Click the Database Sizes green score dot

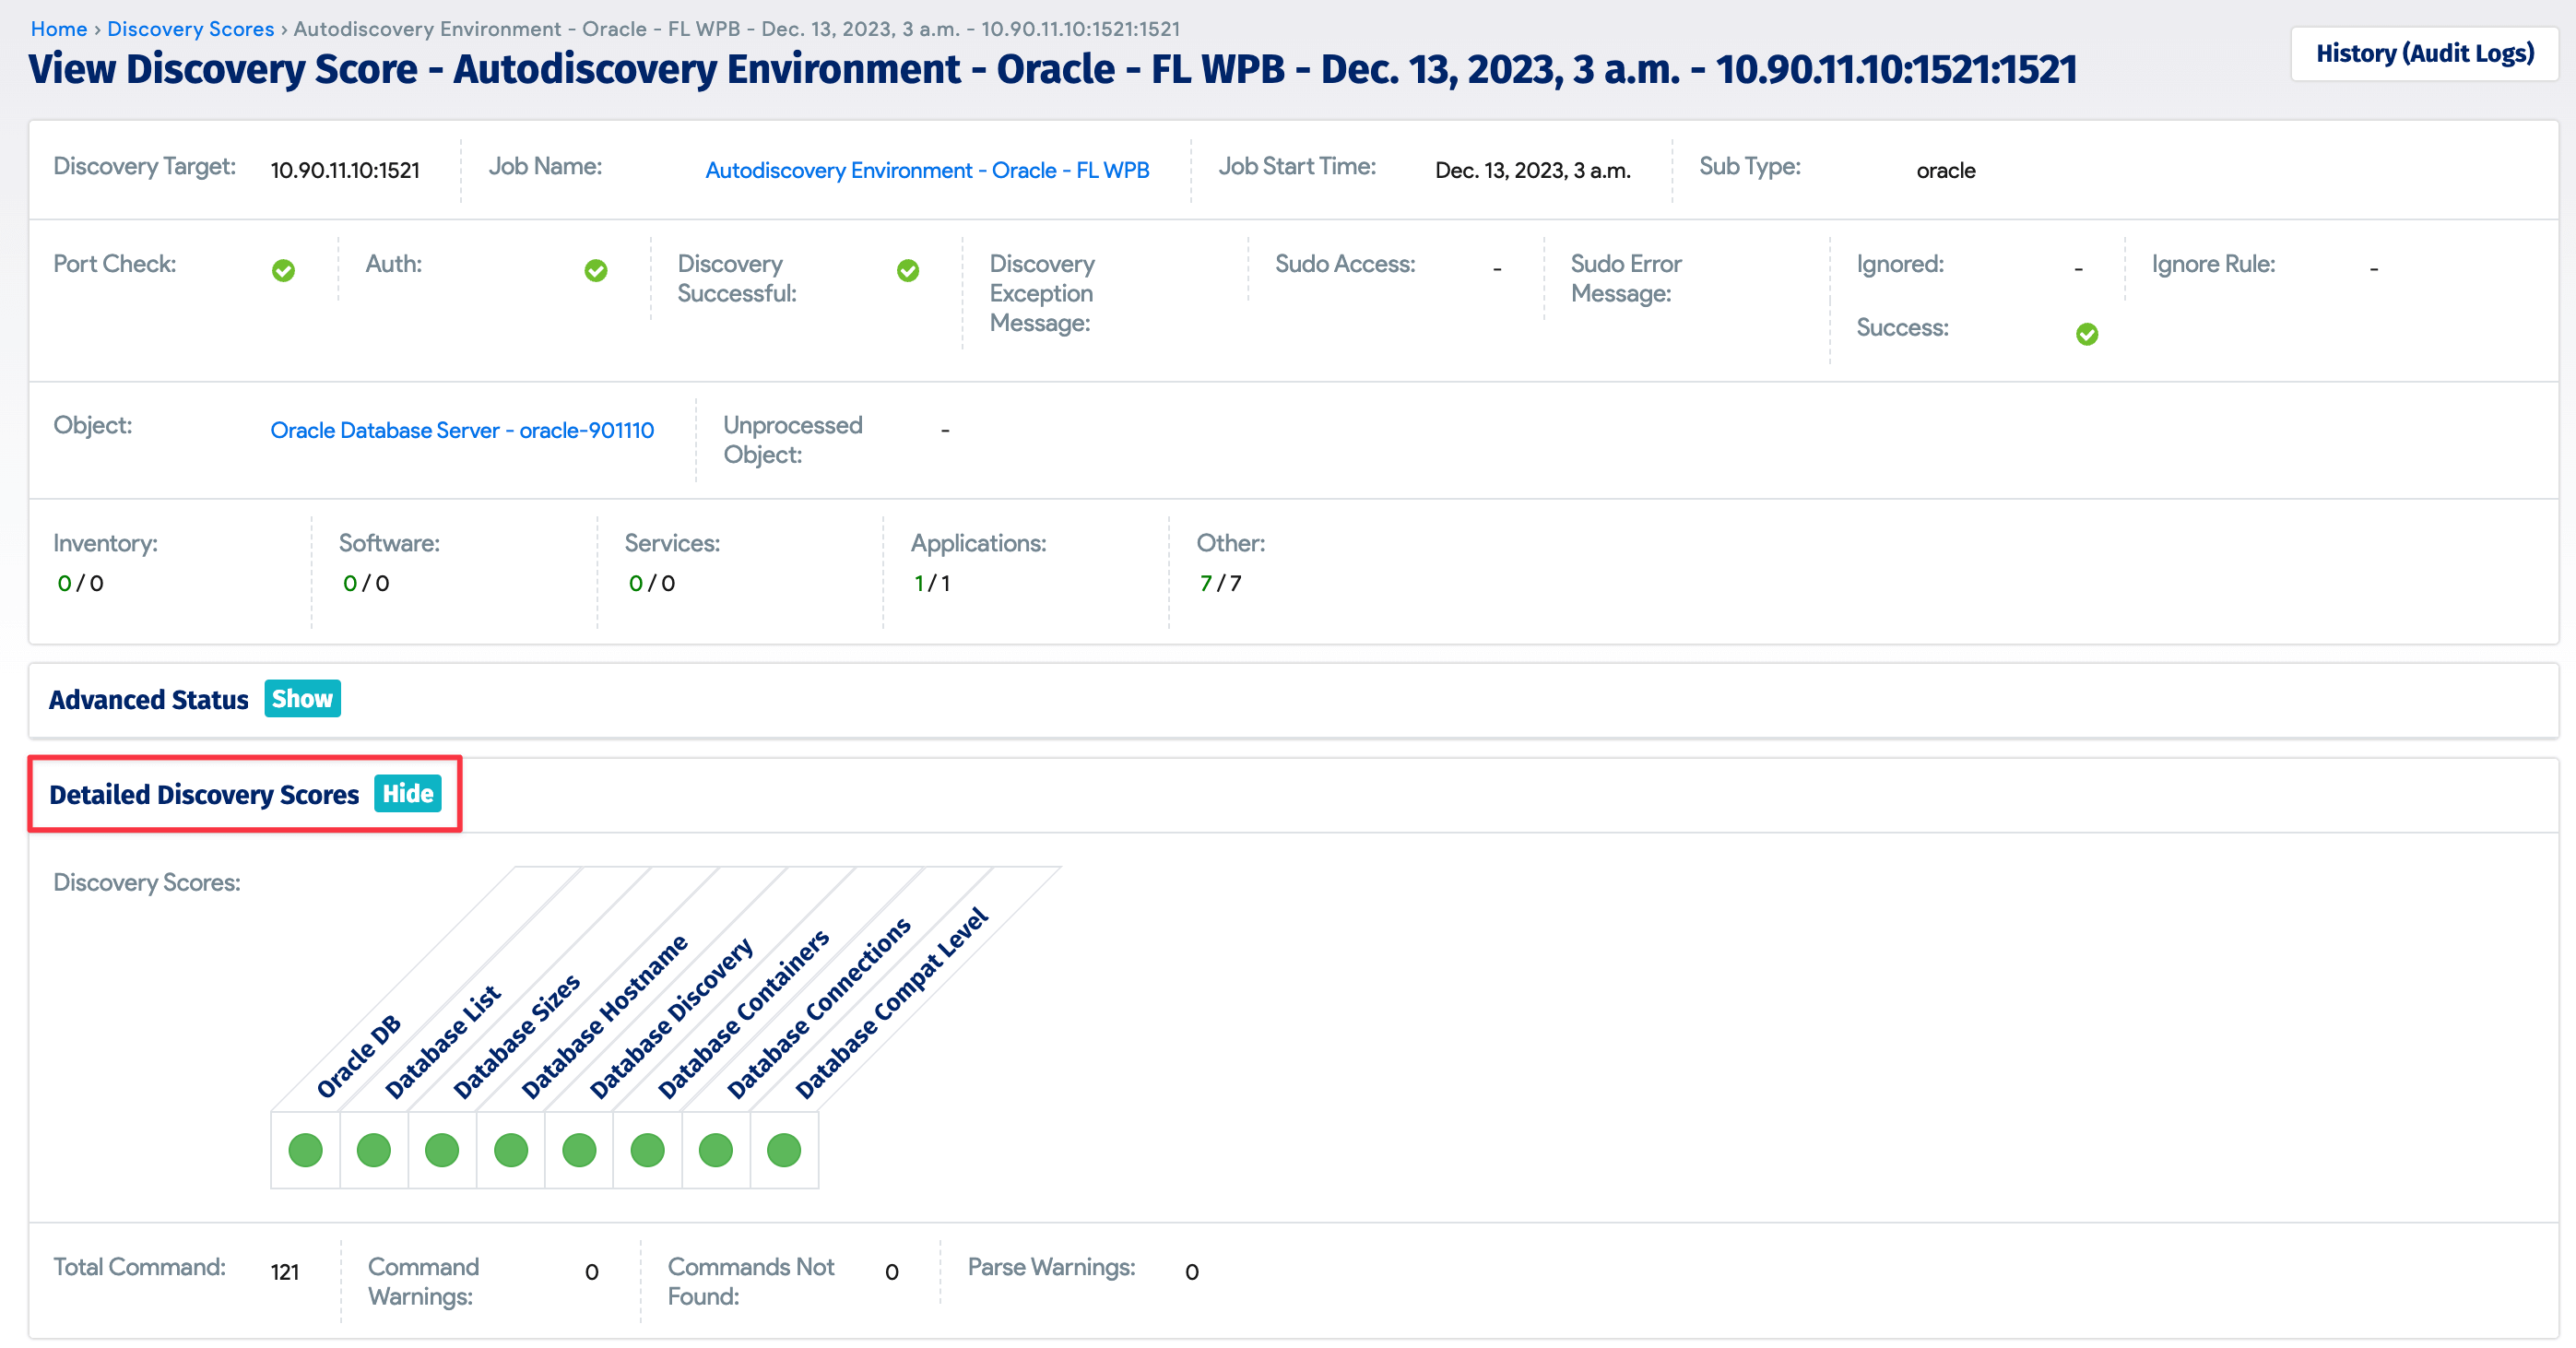click(442, 1150)
